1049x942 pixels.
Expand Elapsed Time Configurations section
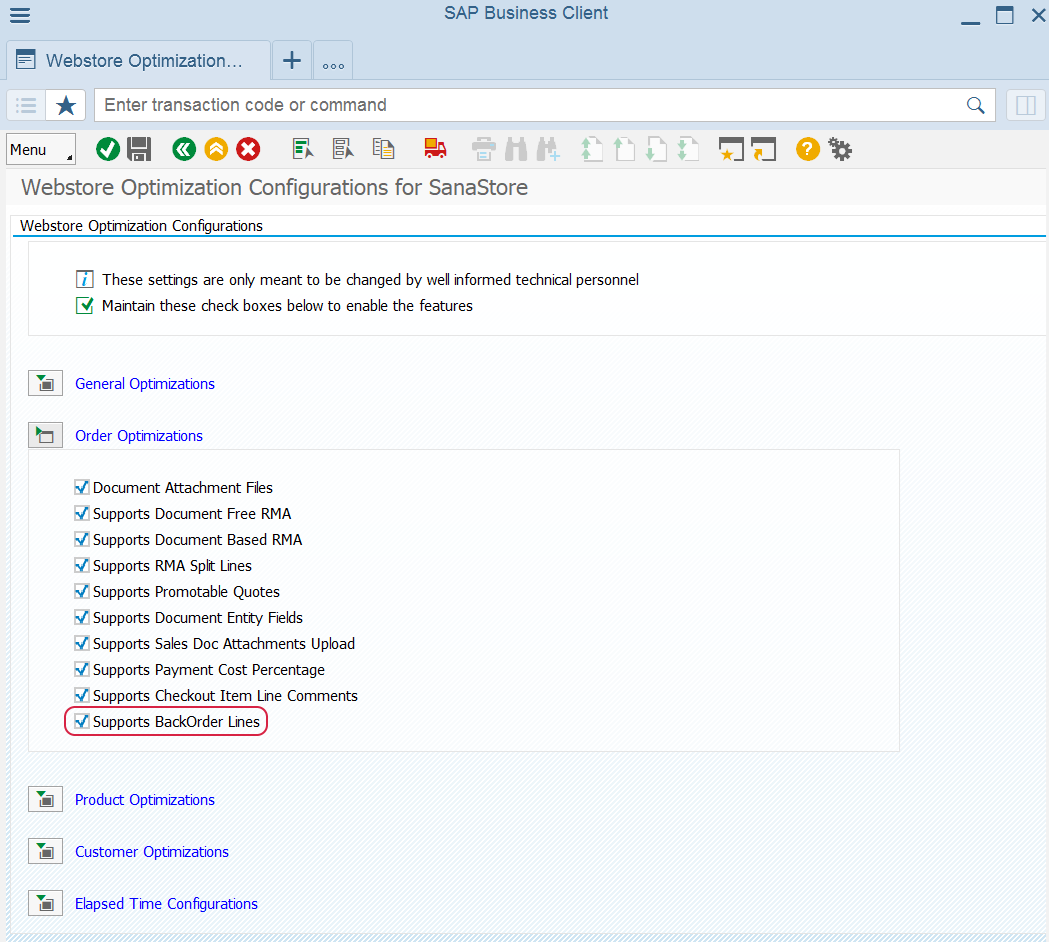[45, 904]
